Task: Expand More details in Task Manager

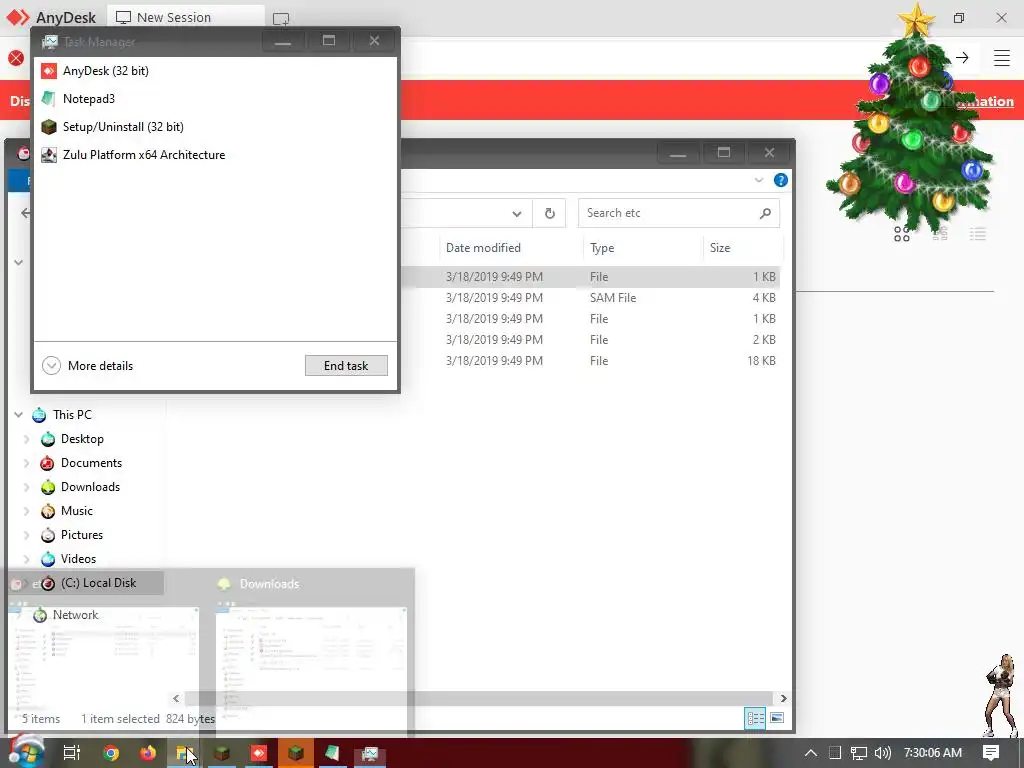Action: click(88, 366)
